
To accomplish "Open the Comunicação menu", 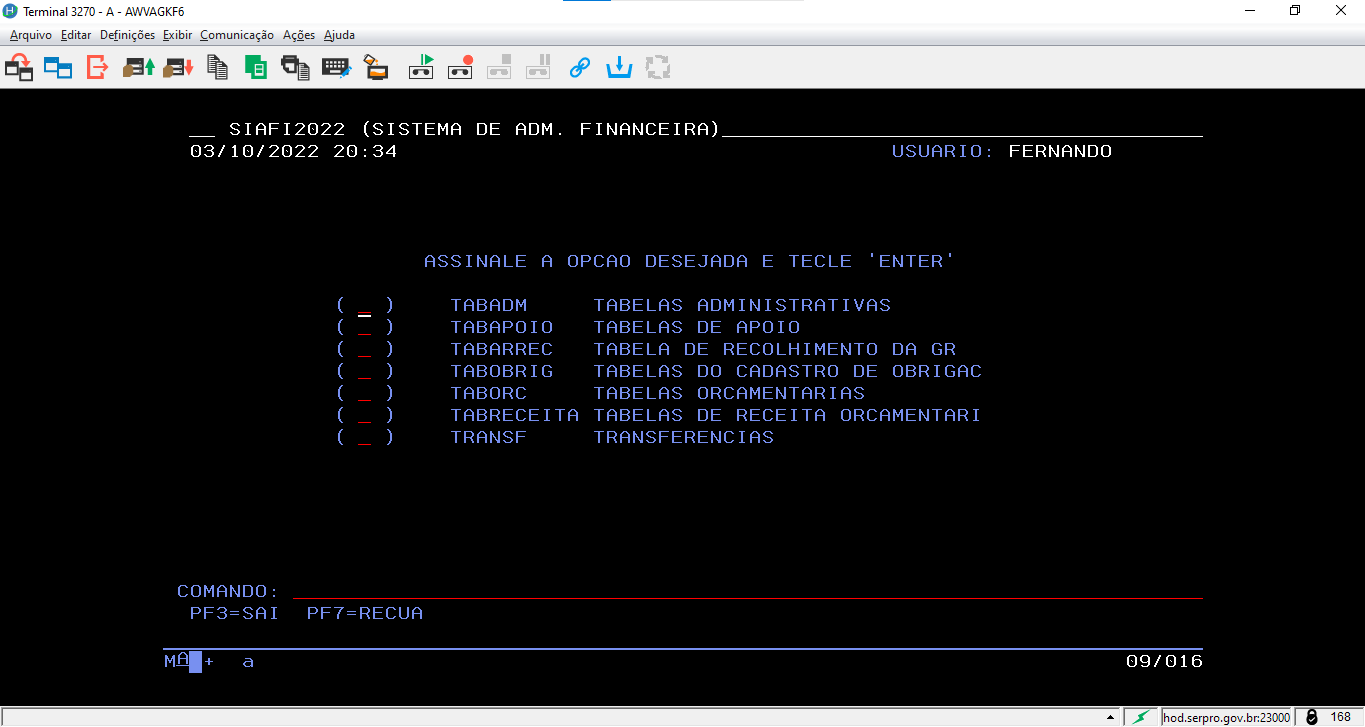I will tap(236, 35).
